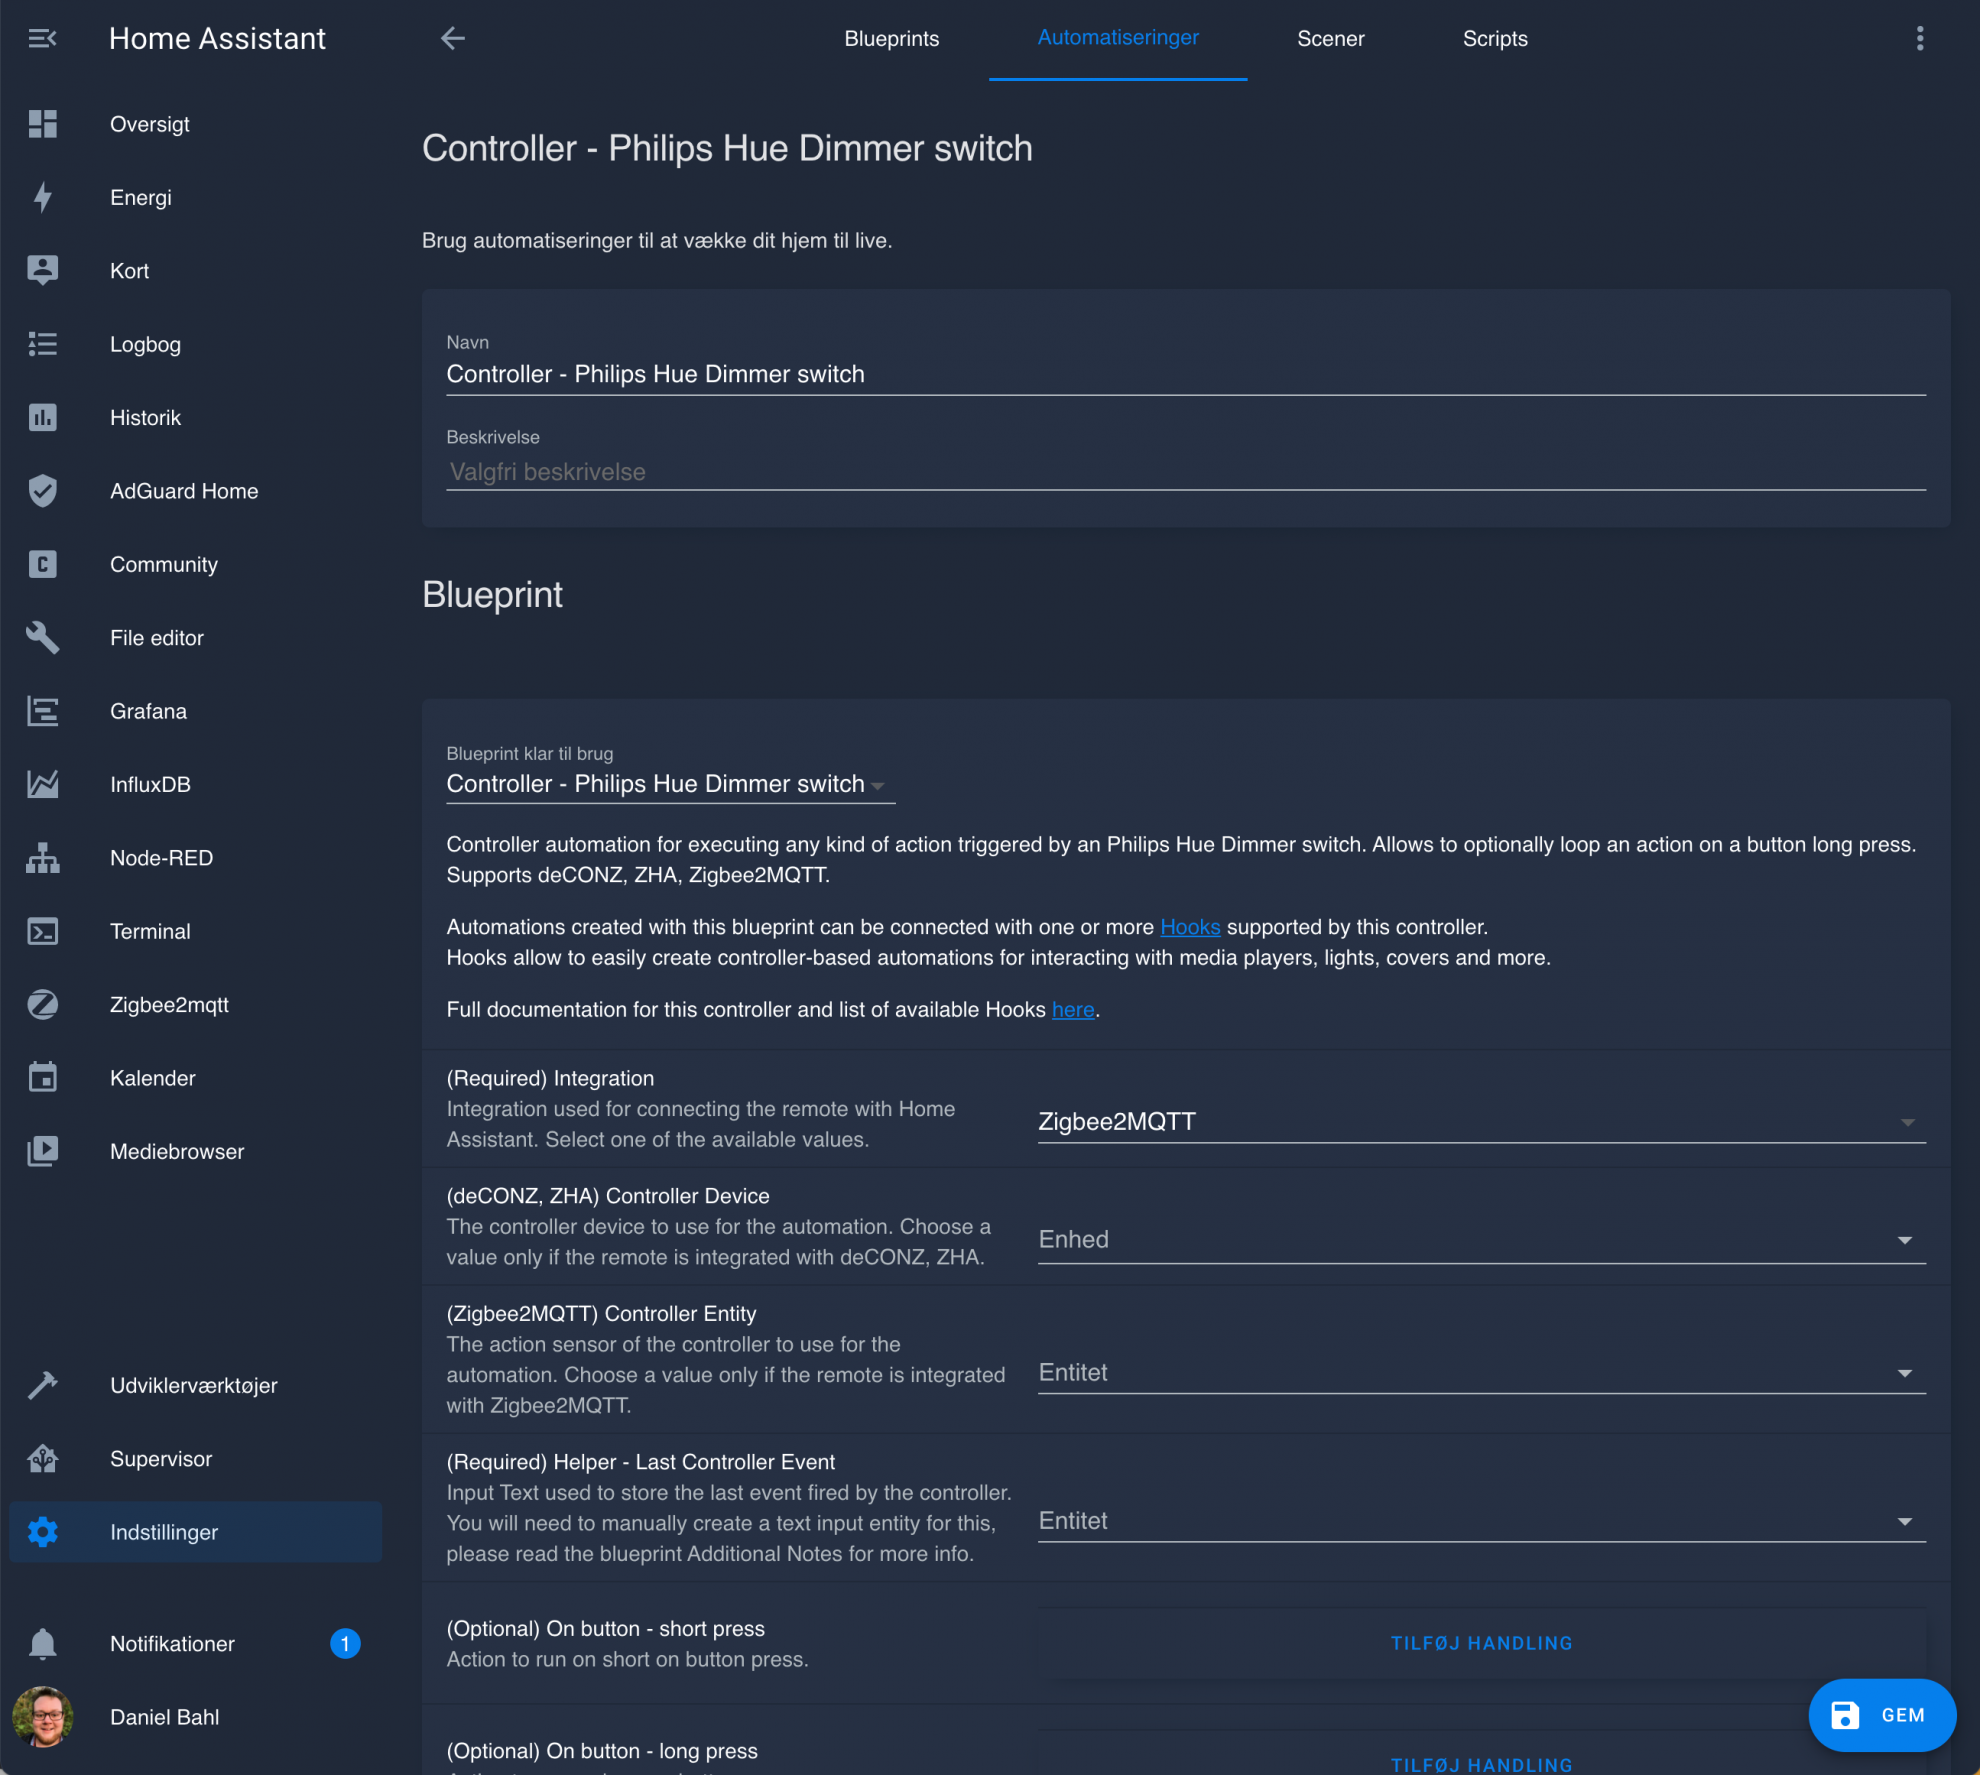Click the File editor wrench icon

42,637
